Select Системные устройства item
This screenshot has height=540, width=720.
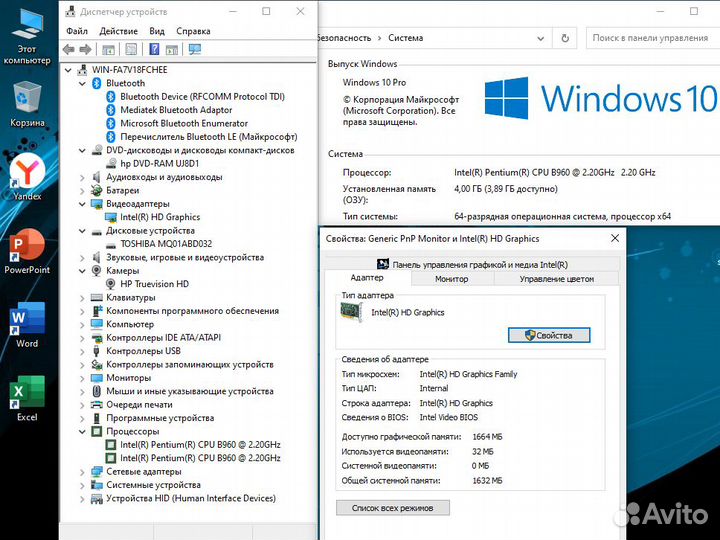pos(153,485)
